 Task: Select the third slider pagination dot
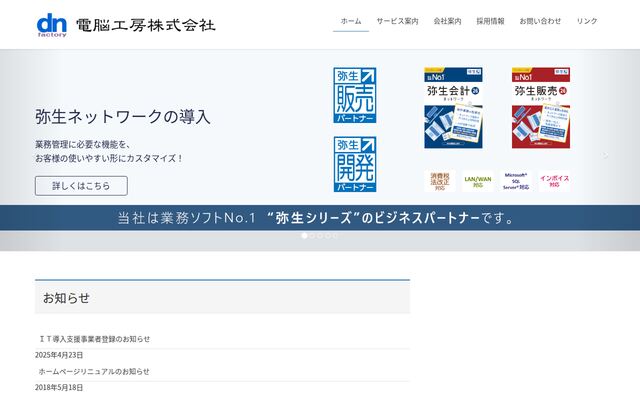click(x=320, y=236)
